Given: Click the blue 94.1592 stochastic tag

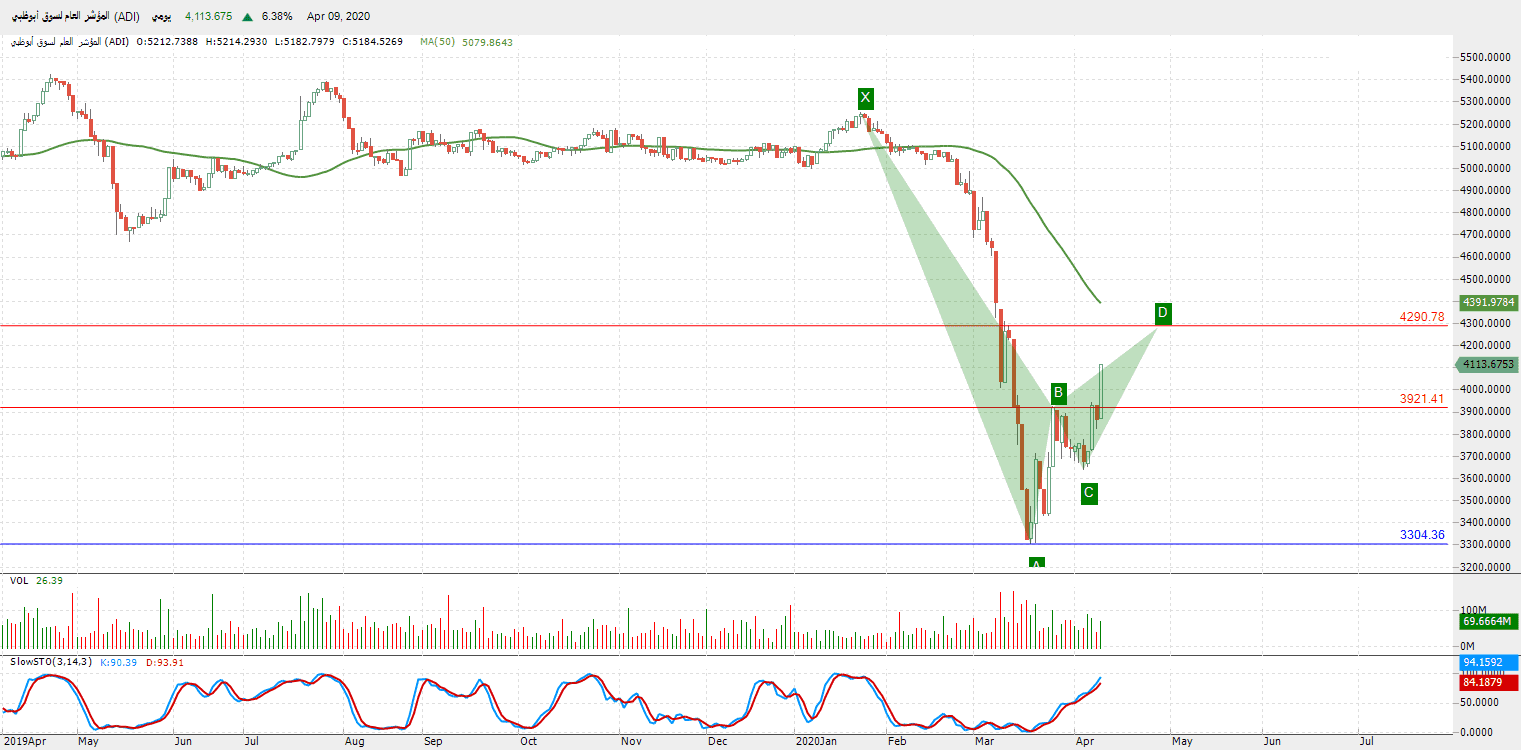Looking at the screenshot, I should click(1488, 662).
